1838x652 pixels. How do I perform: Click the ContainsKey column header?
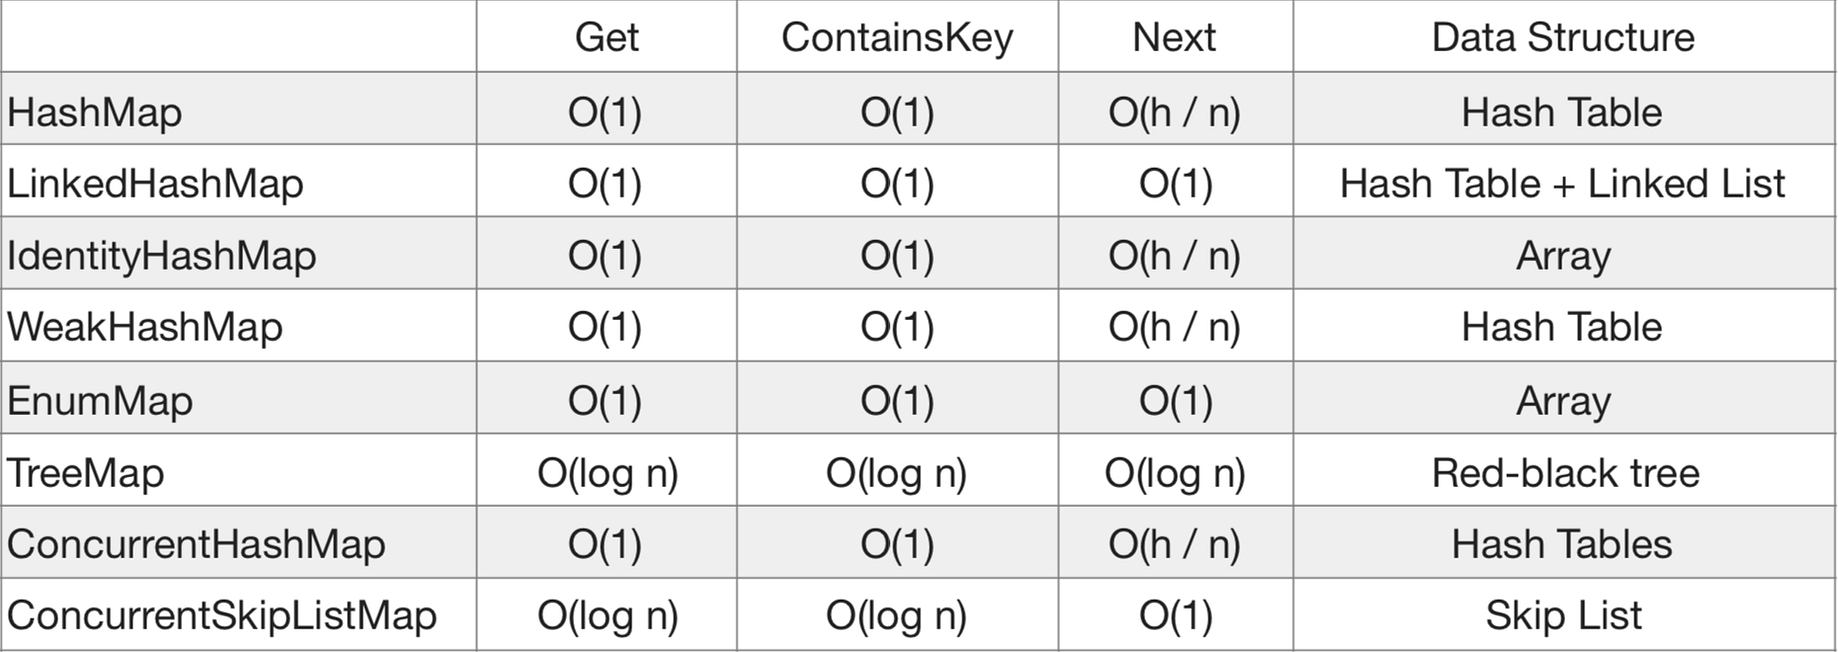896,38
